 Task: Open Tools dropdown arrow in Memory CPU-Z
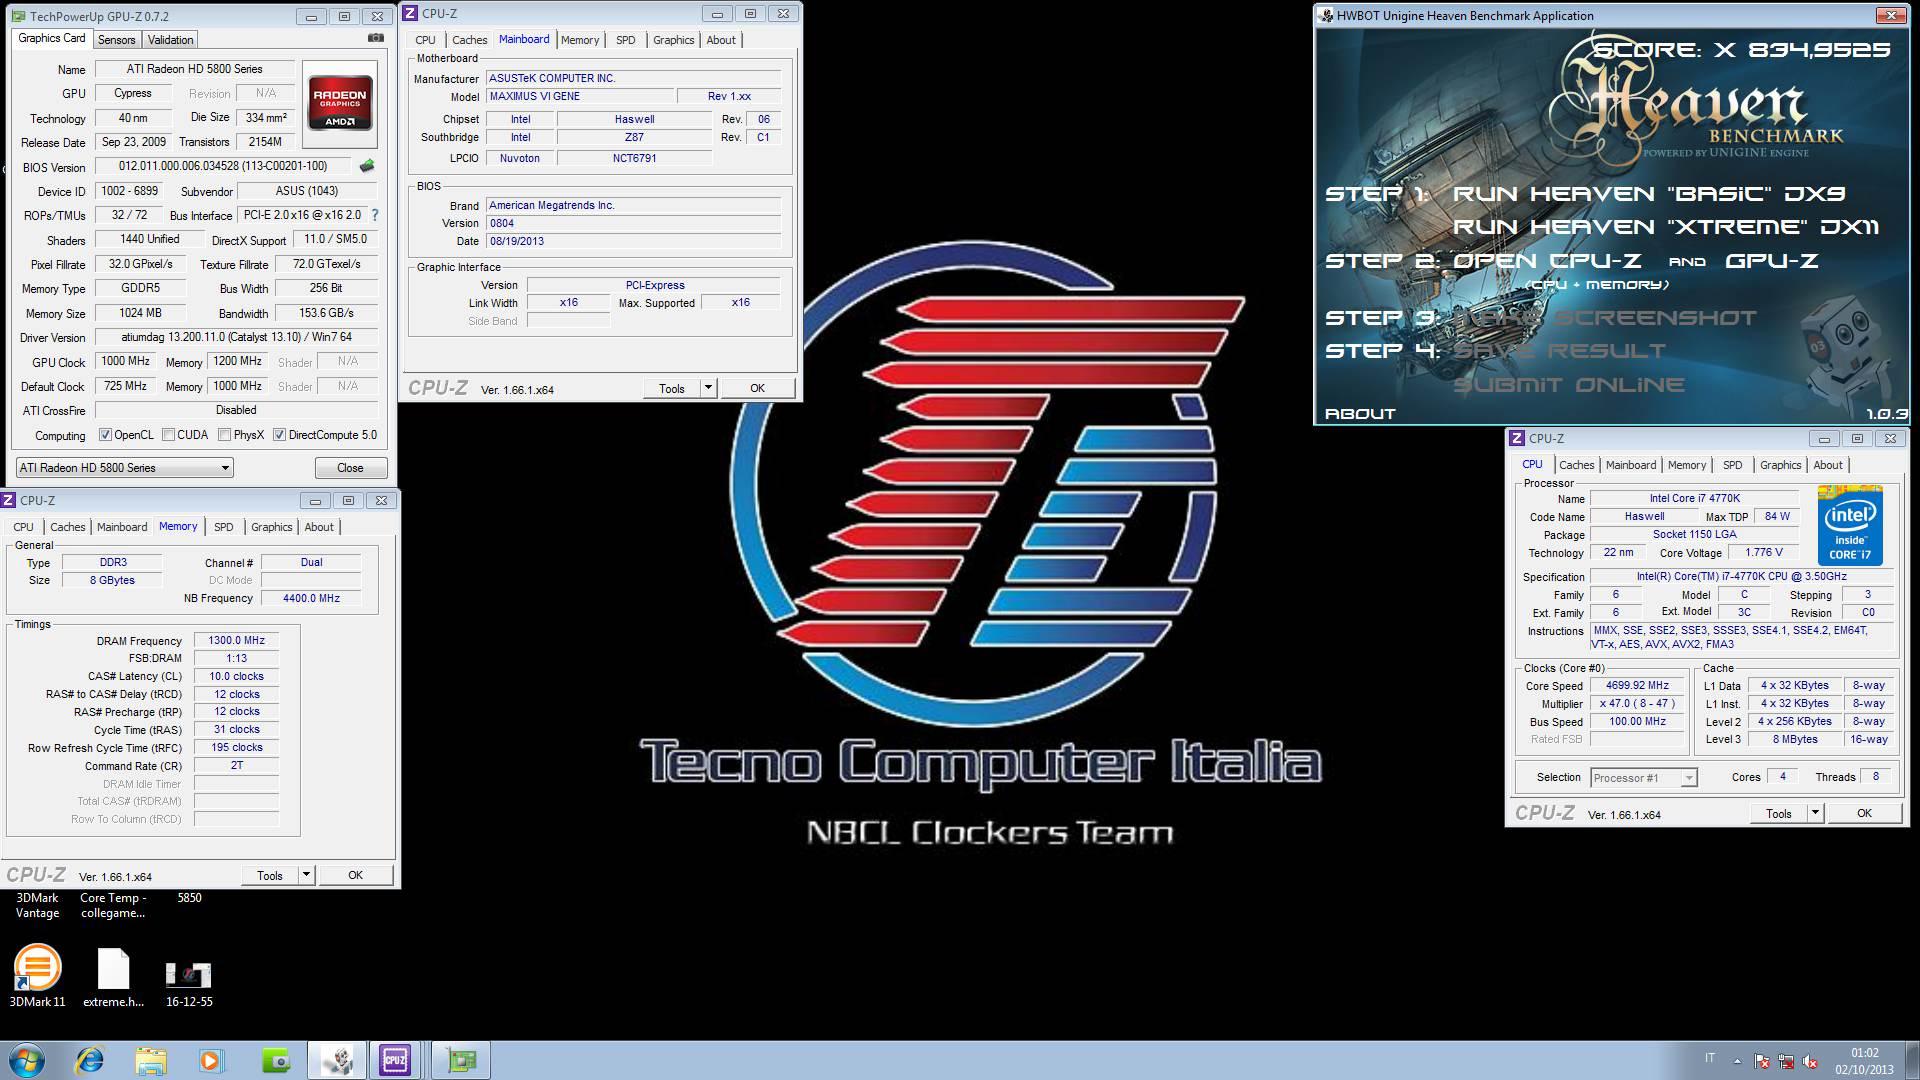[307, 875]
